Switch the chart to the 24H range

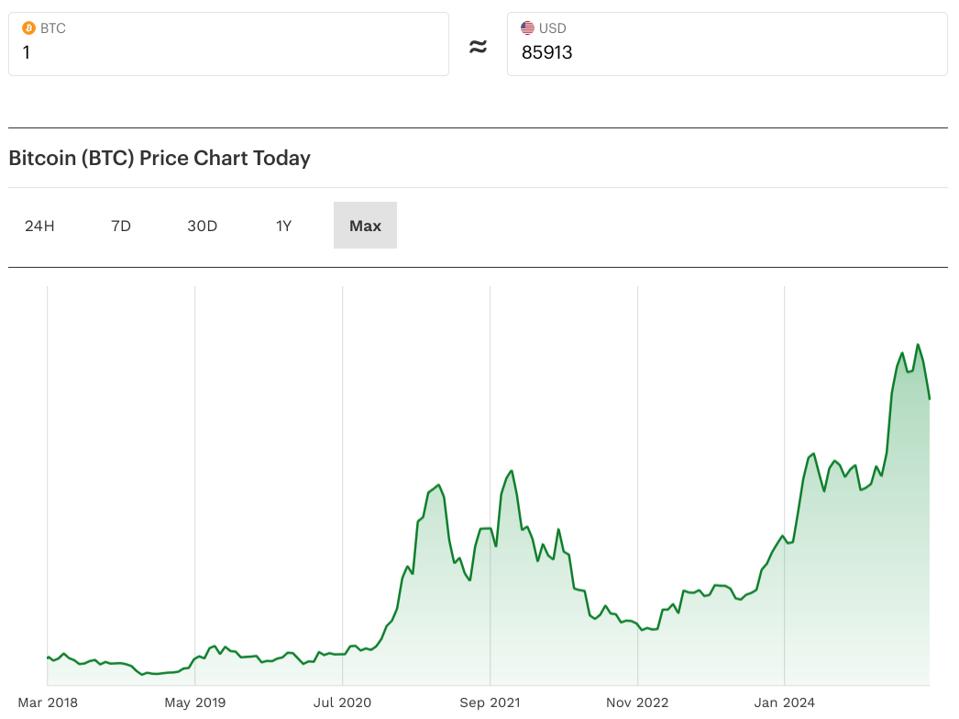pos(40,225)
